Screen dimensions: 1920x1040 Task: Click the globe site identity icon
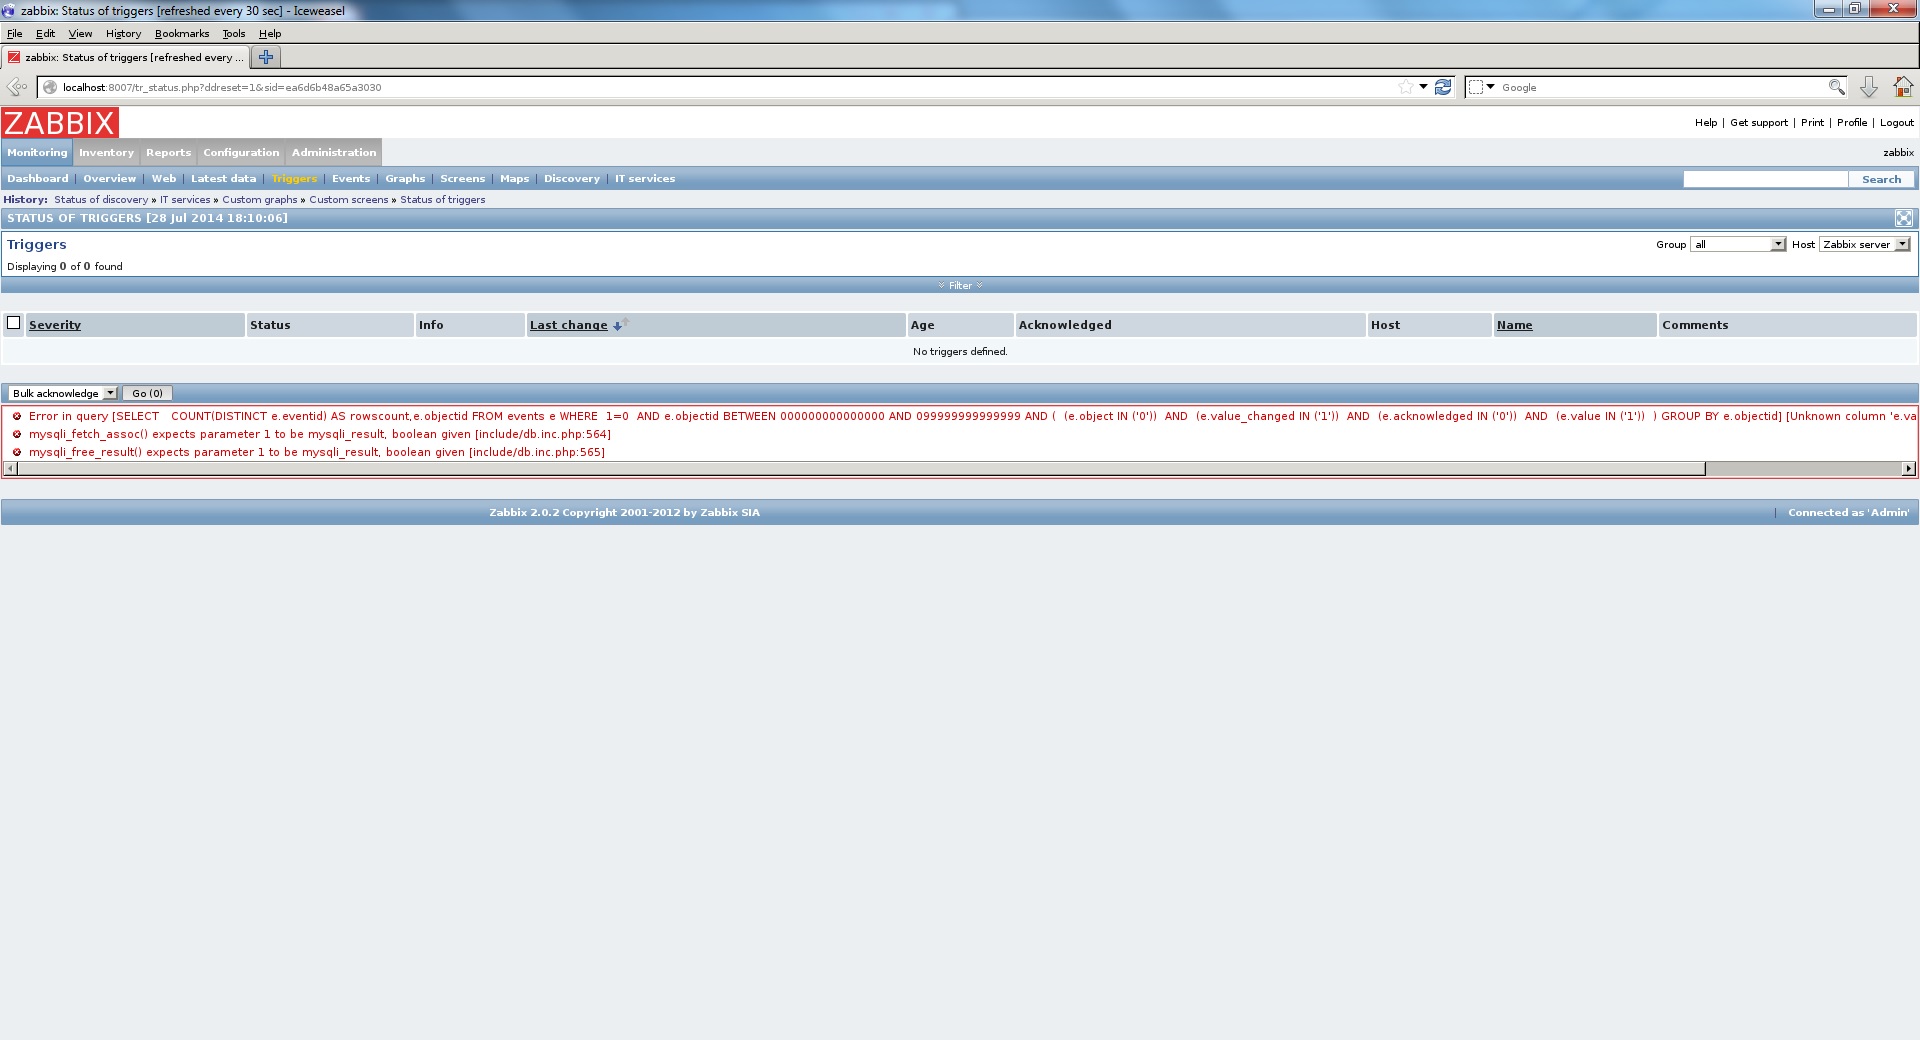click(49, 87)
